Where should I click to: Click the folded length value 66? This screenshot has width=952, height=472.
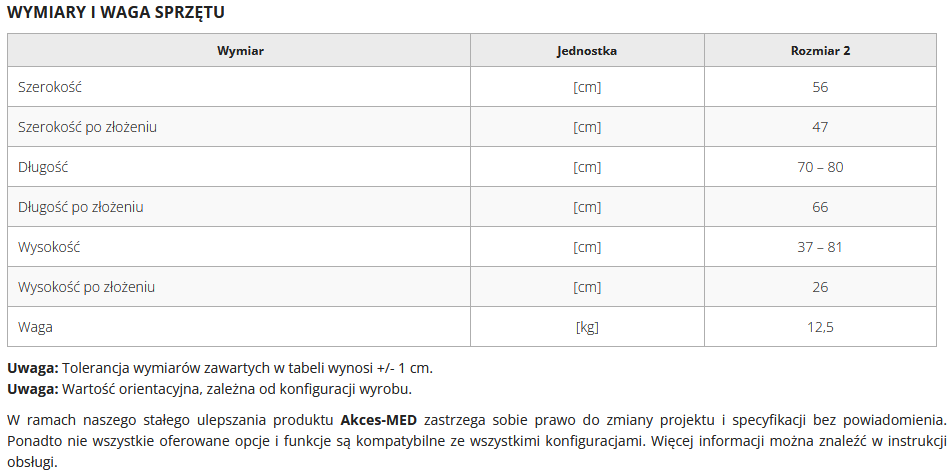click(x=820, y=207)
